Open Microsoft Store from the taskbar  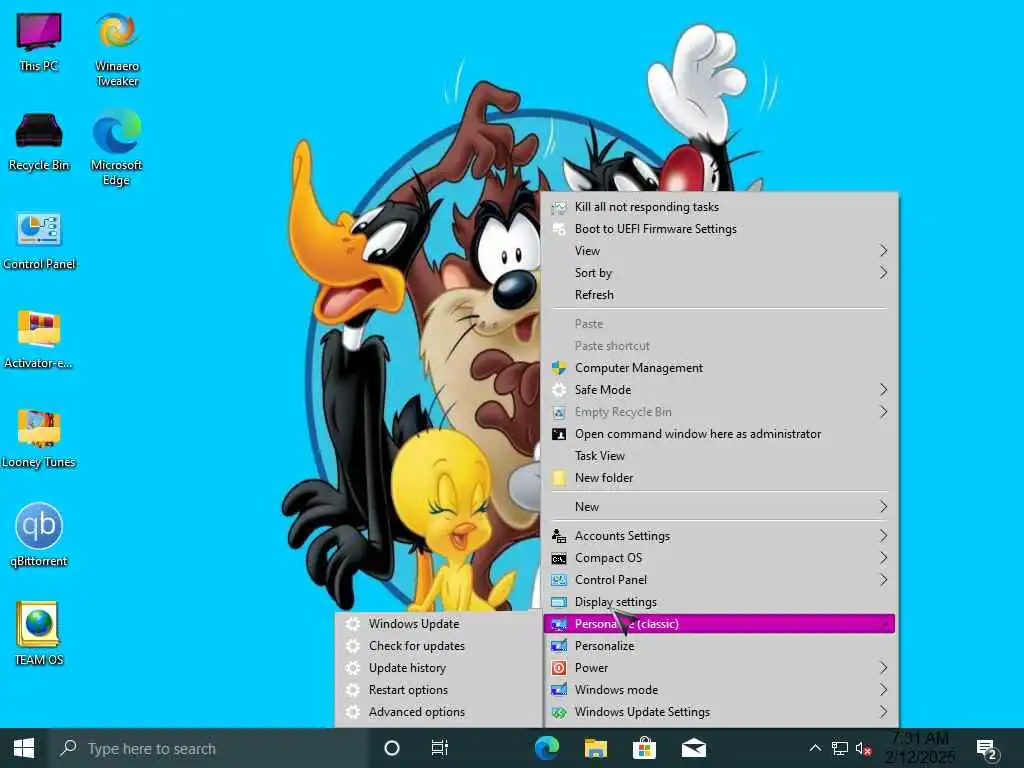(x=644, y=748)
